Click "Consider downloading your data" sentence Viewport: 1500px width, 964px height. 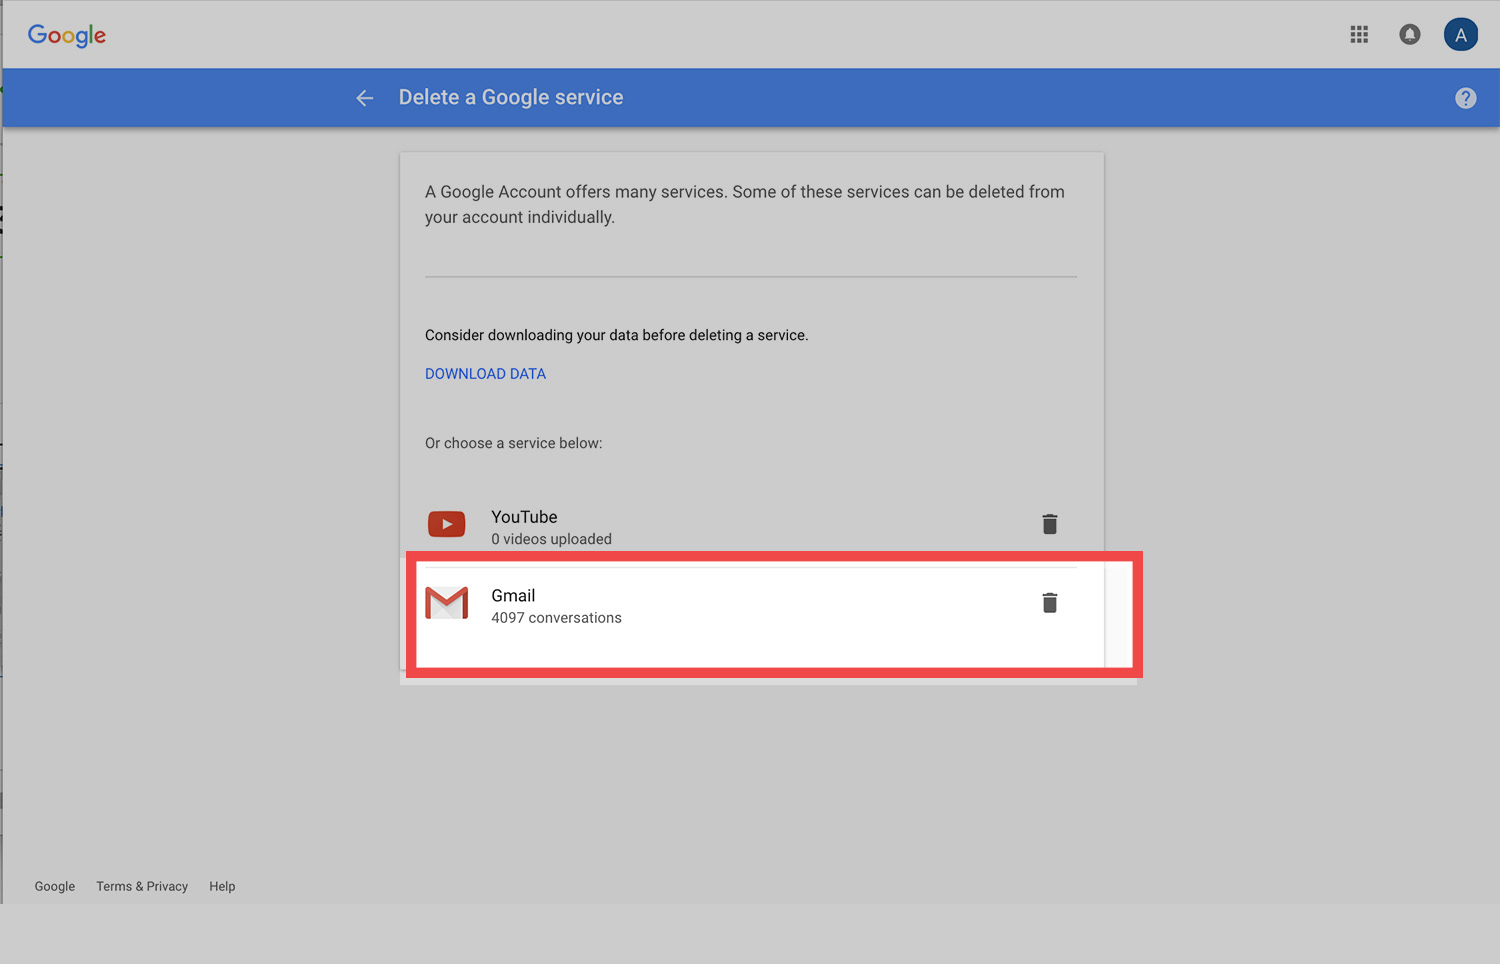point(616,335)
